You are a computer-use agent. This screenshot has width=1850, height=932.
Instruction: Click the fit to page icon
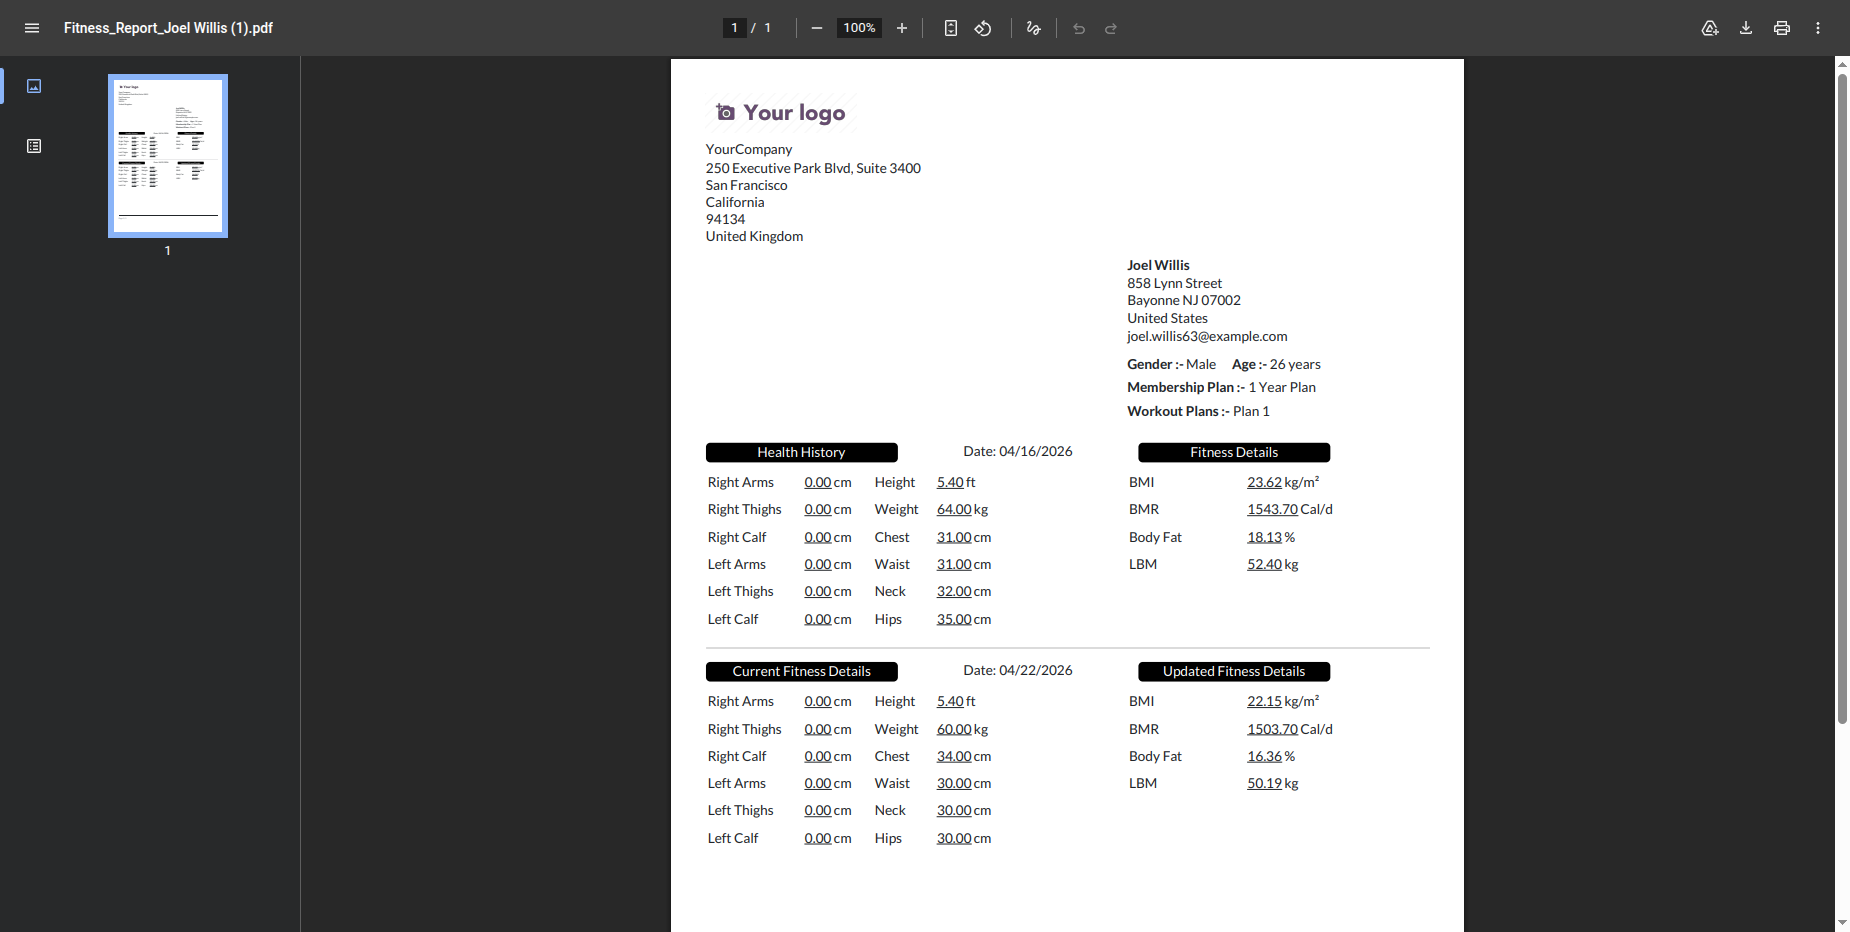click(x=951, y=28)
